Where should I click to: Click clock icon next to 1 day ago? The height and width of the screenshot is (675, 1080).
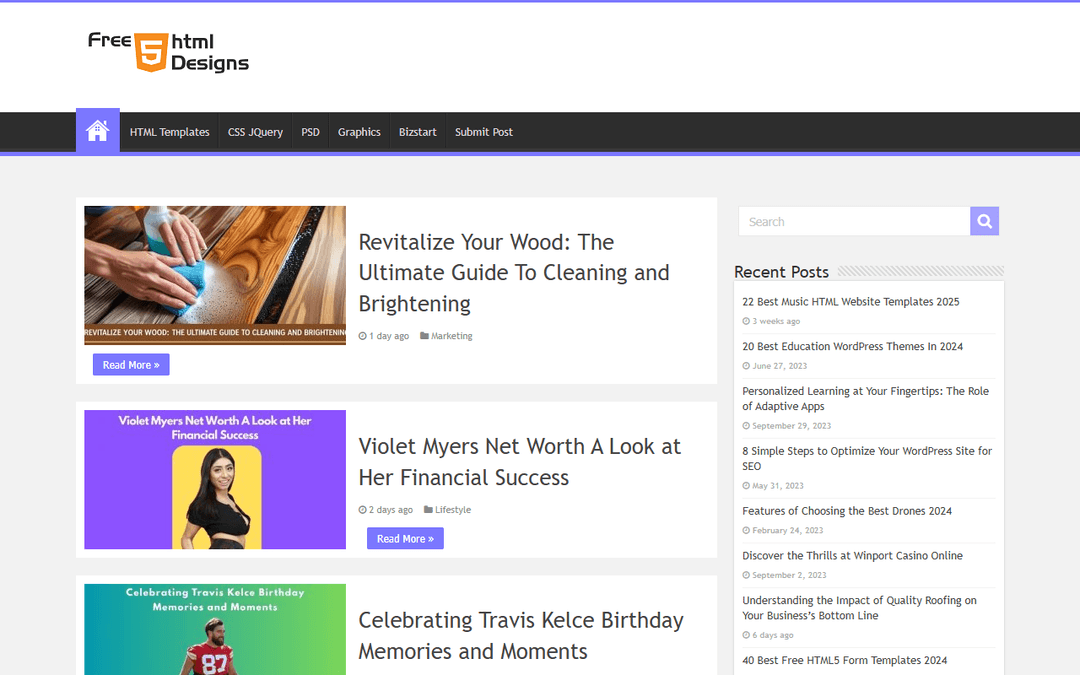coord(362,336)
